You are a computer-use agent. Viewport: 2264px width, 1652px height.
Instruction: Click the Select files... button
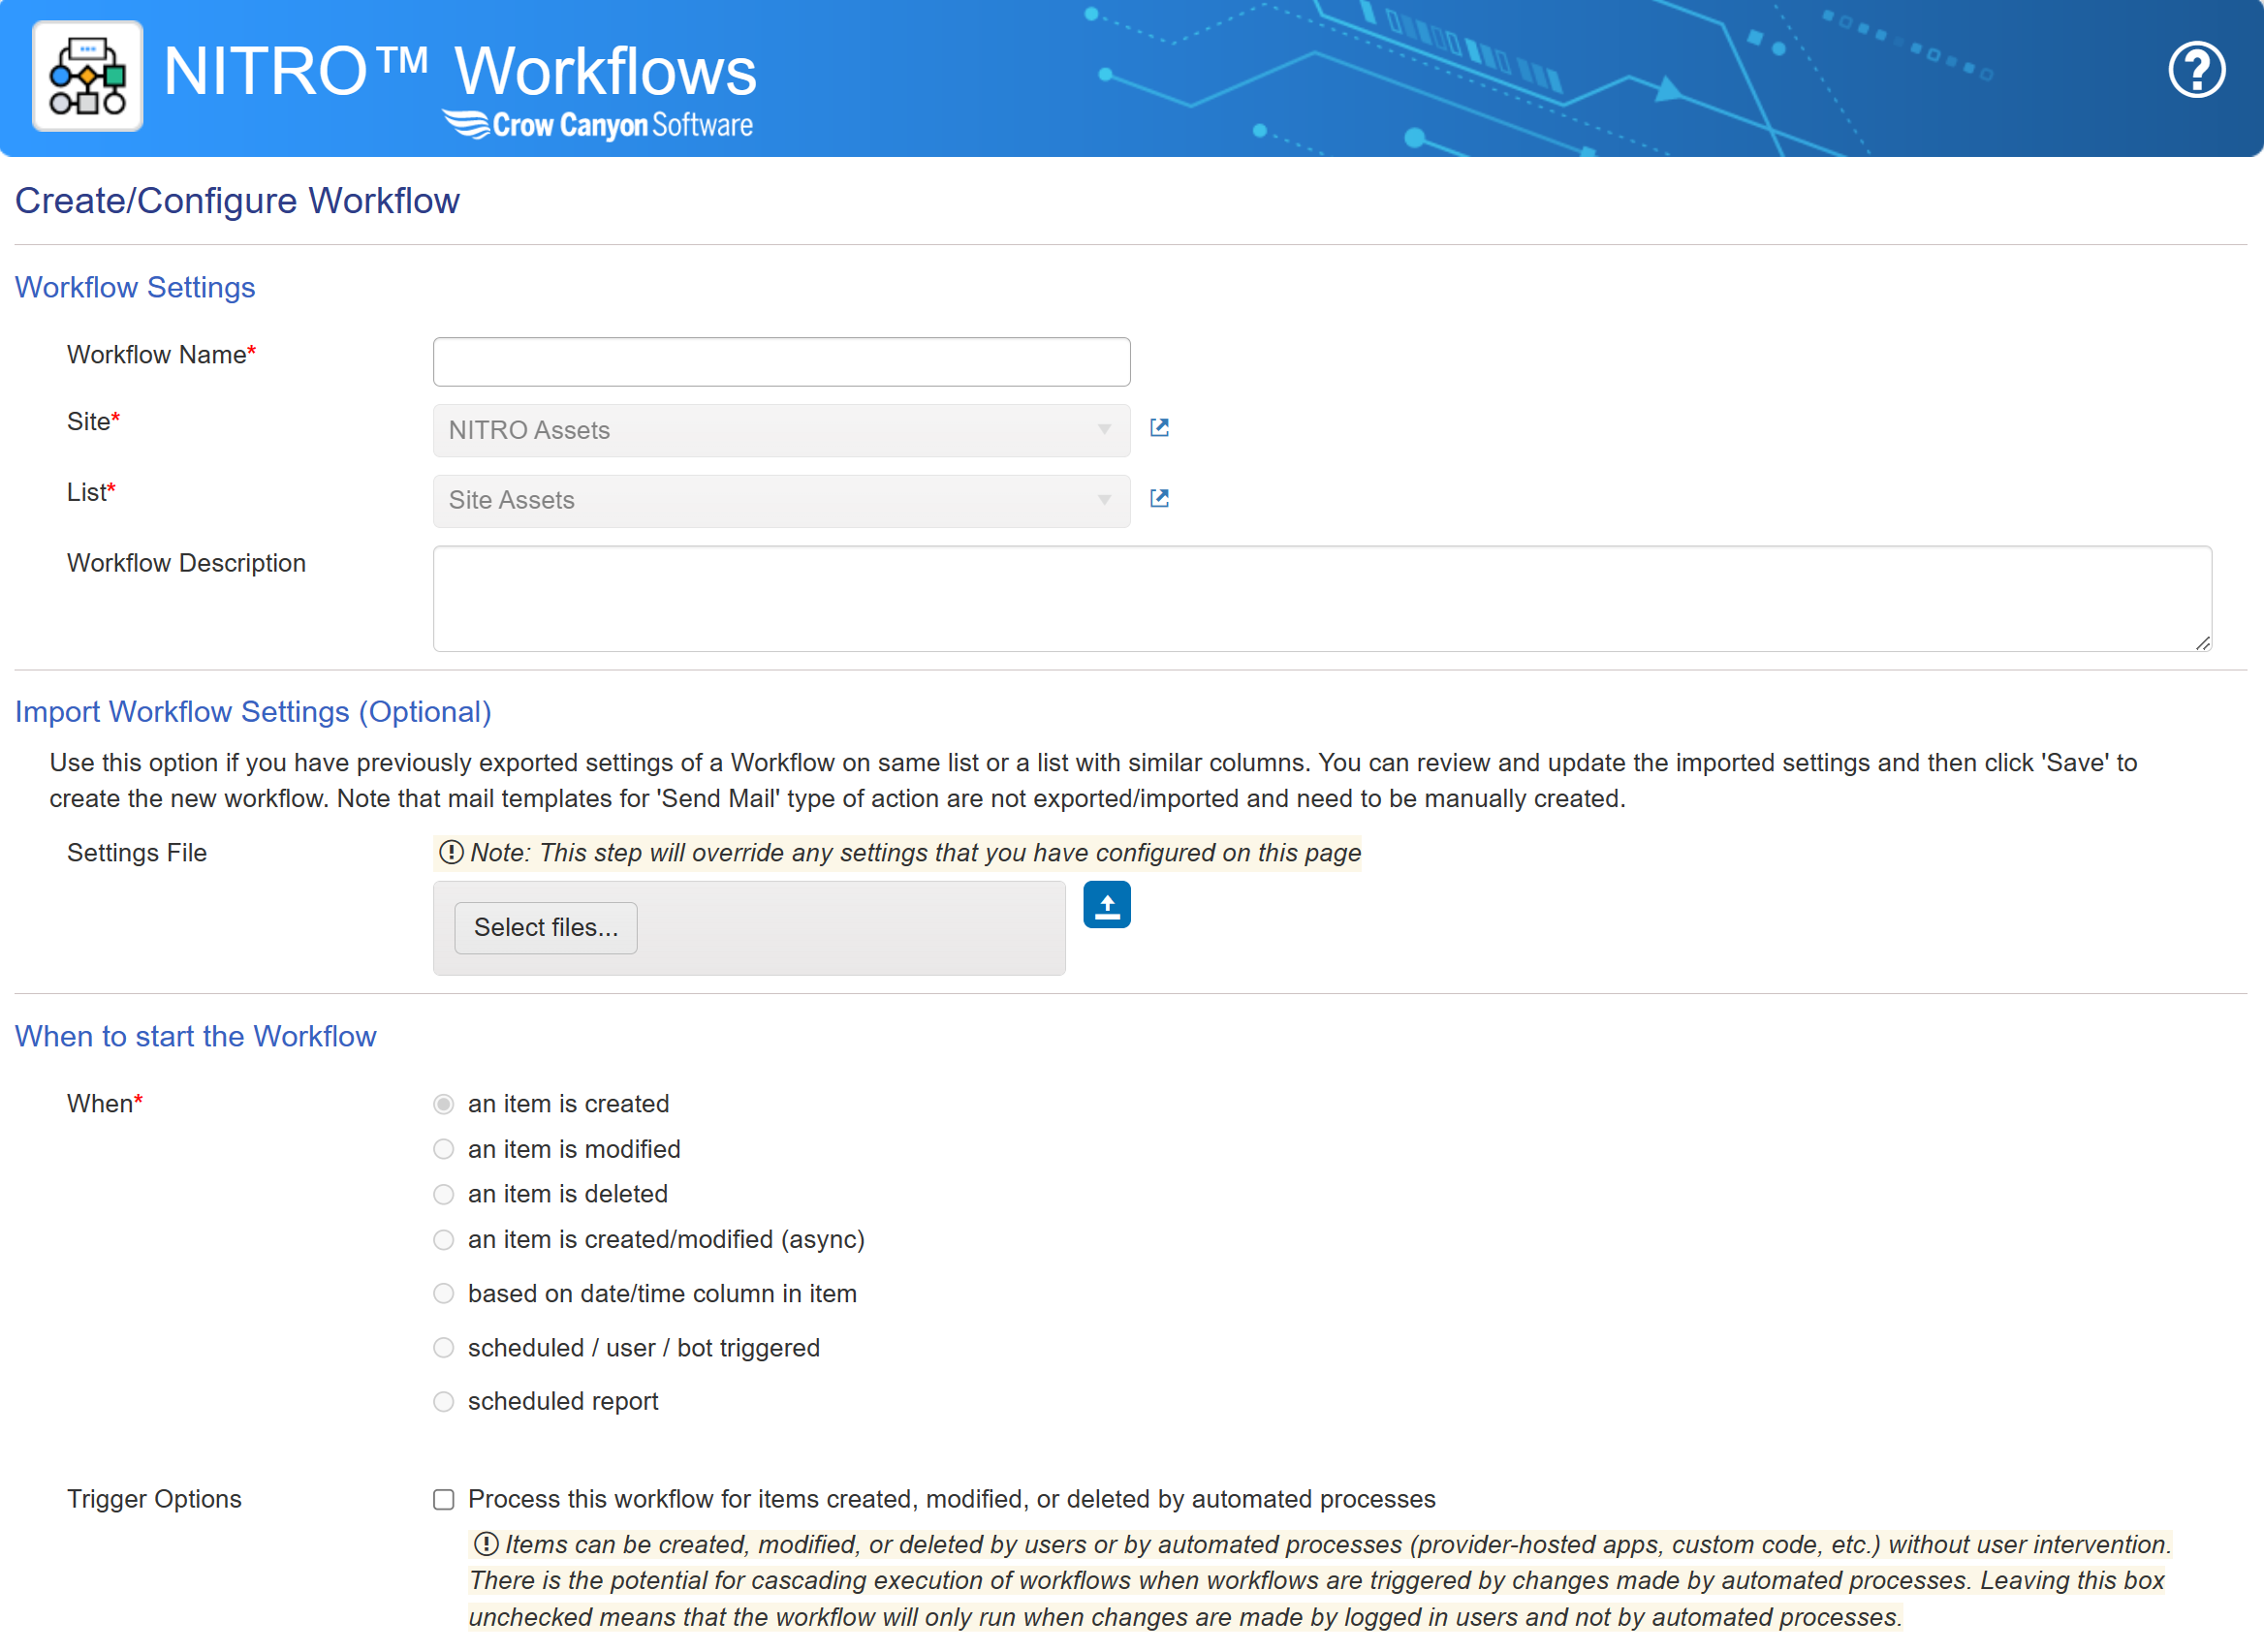545,928
